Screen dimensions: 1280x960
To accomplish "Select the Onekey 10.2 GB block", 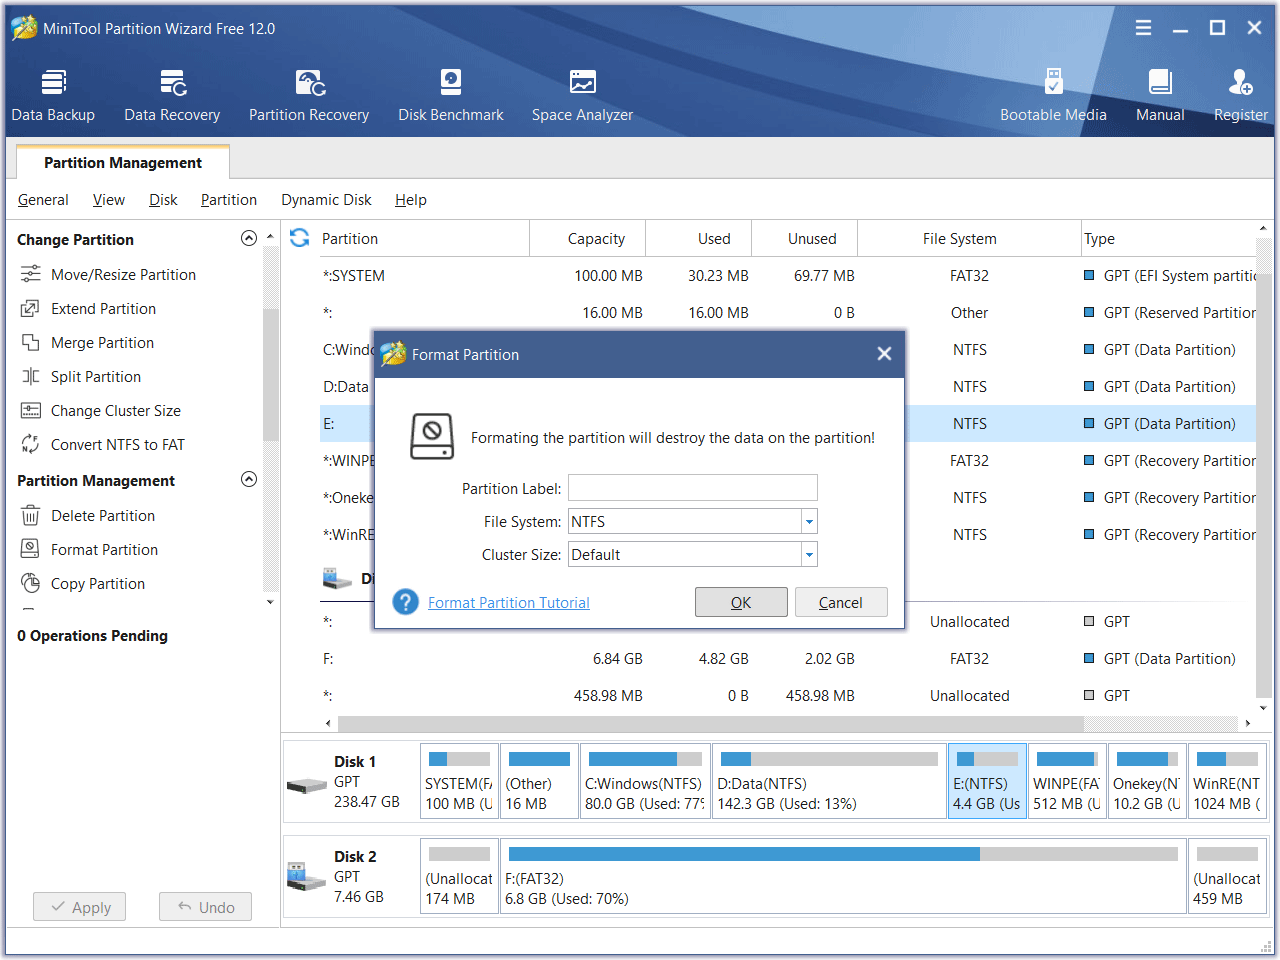I will pyautogui.click(x=1147, y=781).
